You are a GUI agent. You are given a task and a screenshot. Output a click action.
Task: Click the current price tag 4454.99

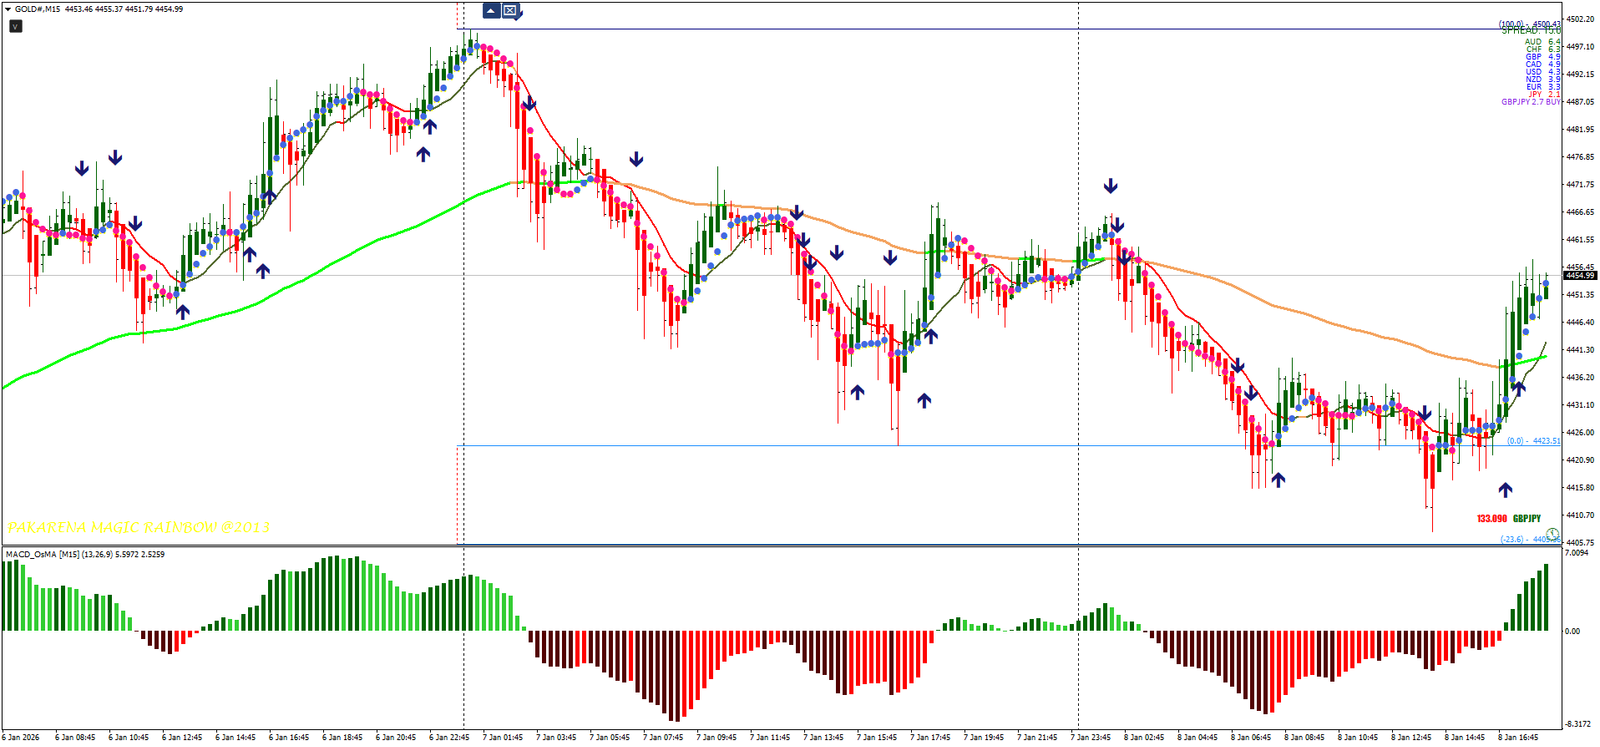1580,275
